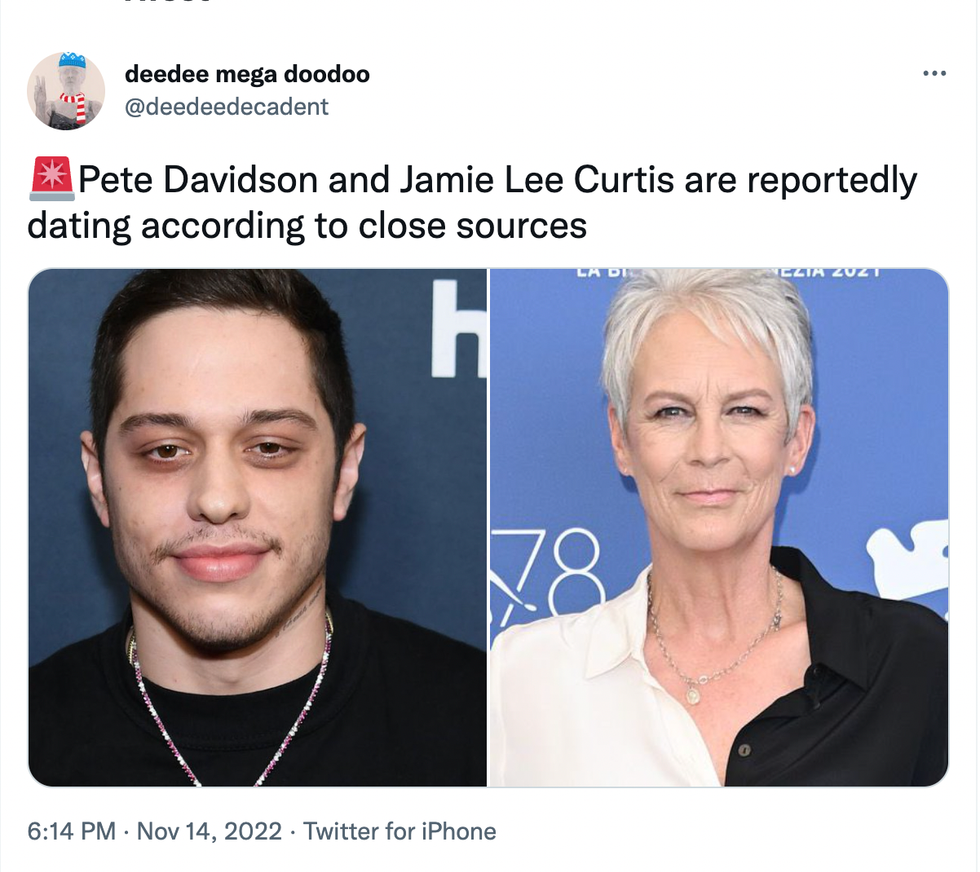980x872 pixels.
Task: Open photo of woman with silver hair
Action: click(719, 527)
